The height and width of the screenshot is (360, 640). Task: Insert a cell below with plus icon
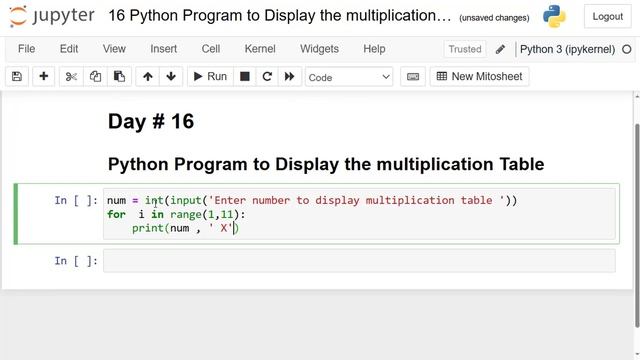43,76
